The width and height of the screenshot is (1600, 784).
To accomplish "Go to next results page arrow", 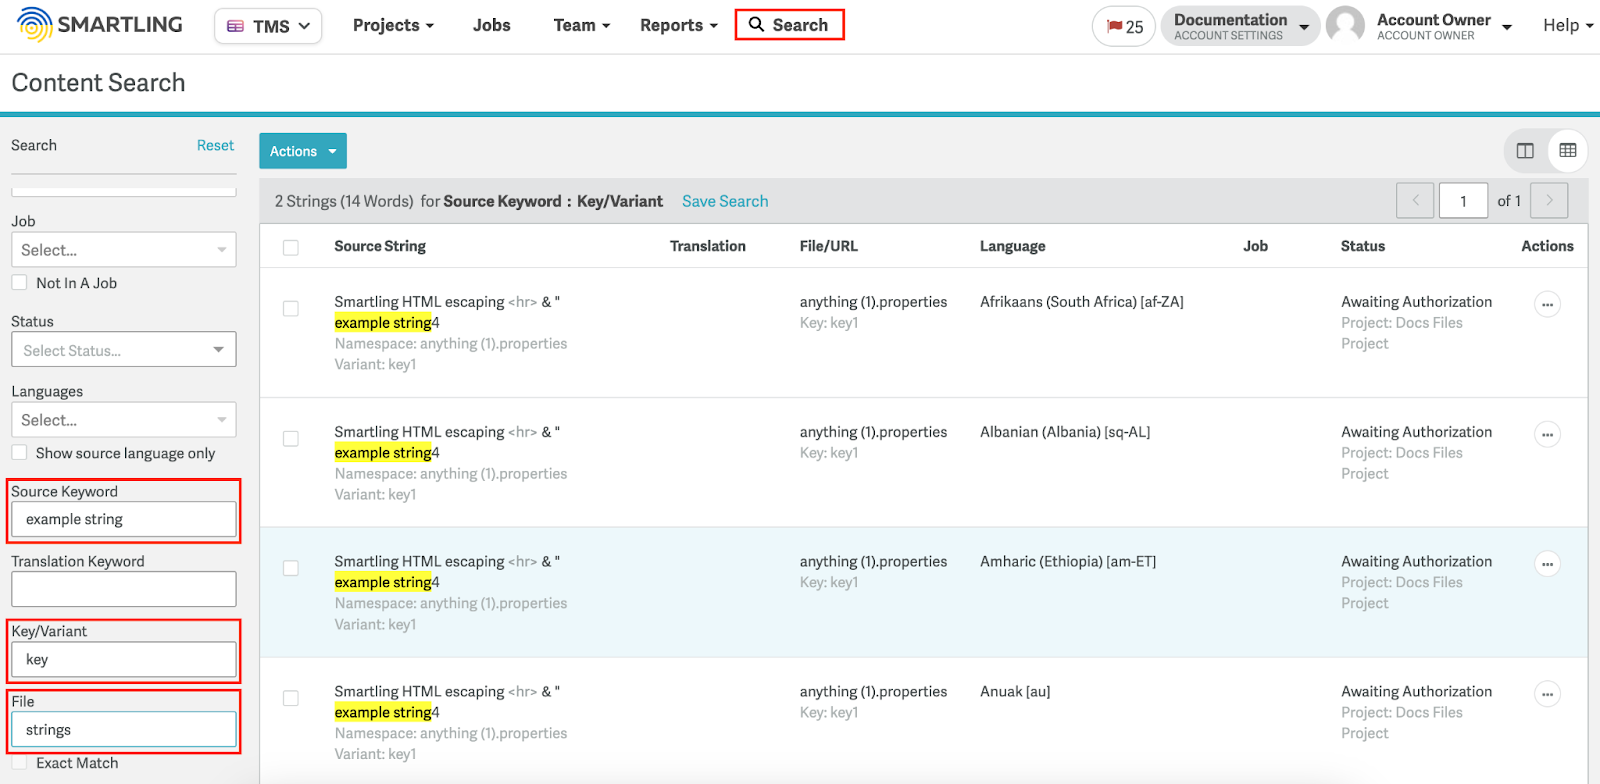I will tap(1549, 201).
